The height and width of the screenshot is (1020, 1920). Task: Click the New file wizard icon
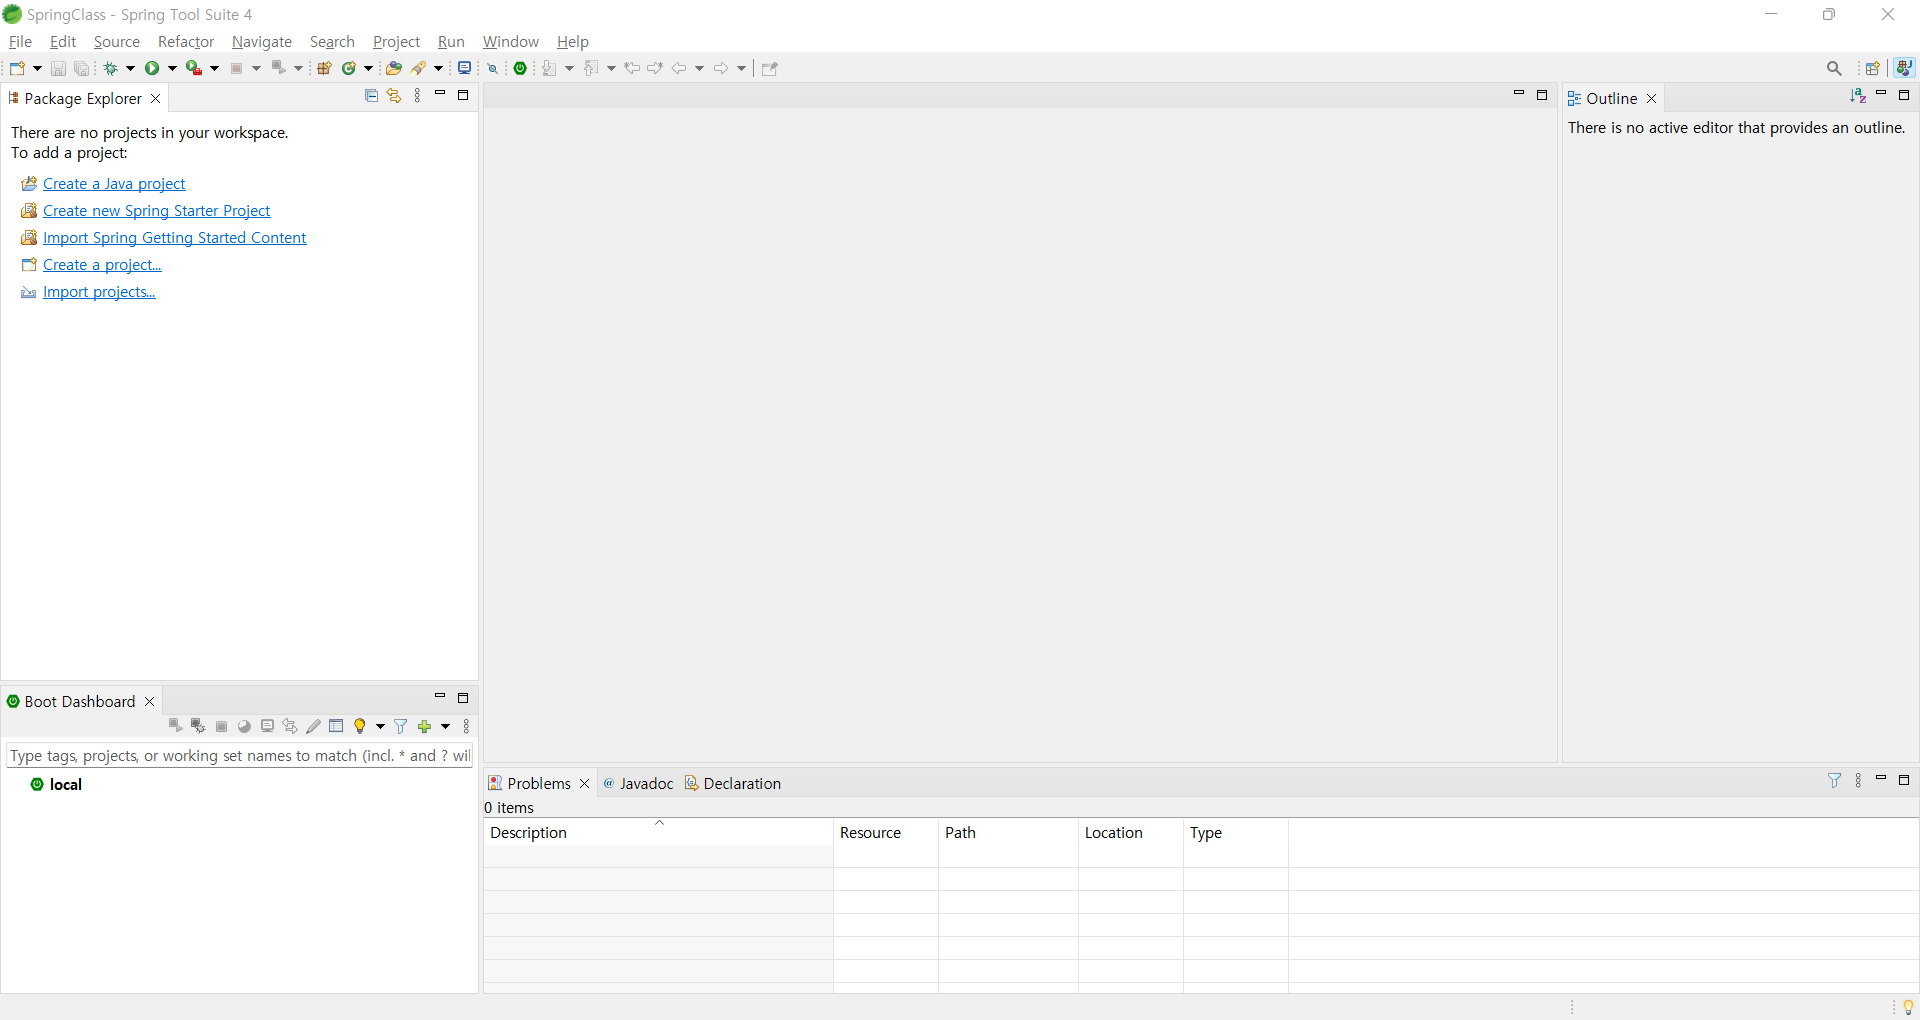(x=18, y=68)
